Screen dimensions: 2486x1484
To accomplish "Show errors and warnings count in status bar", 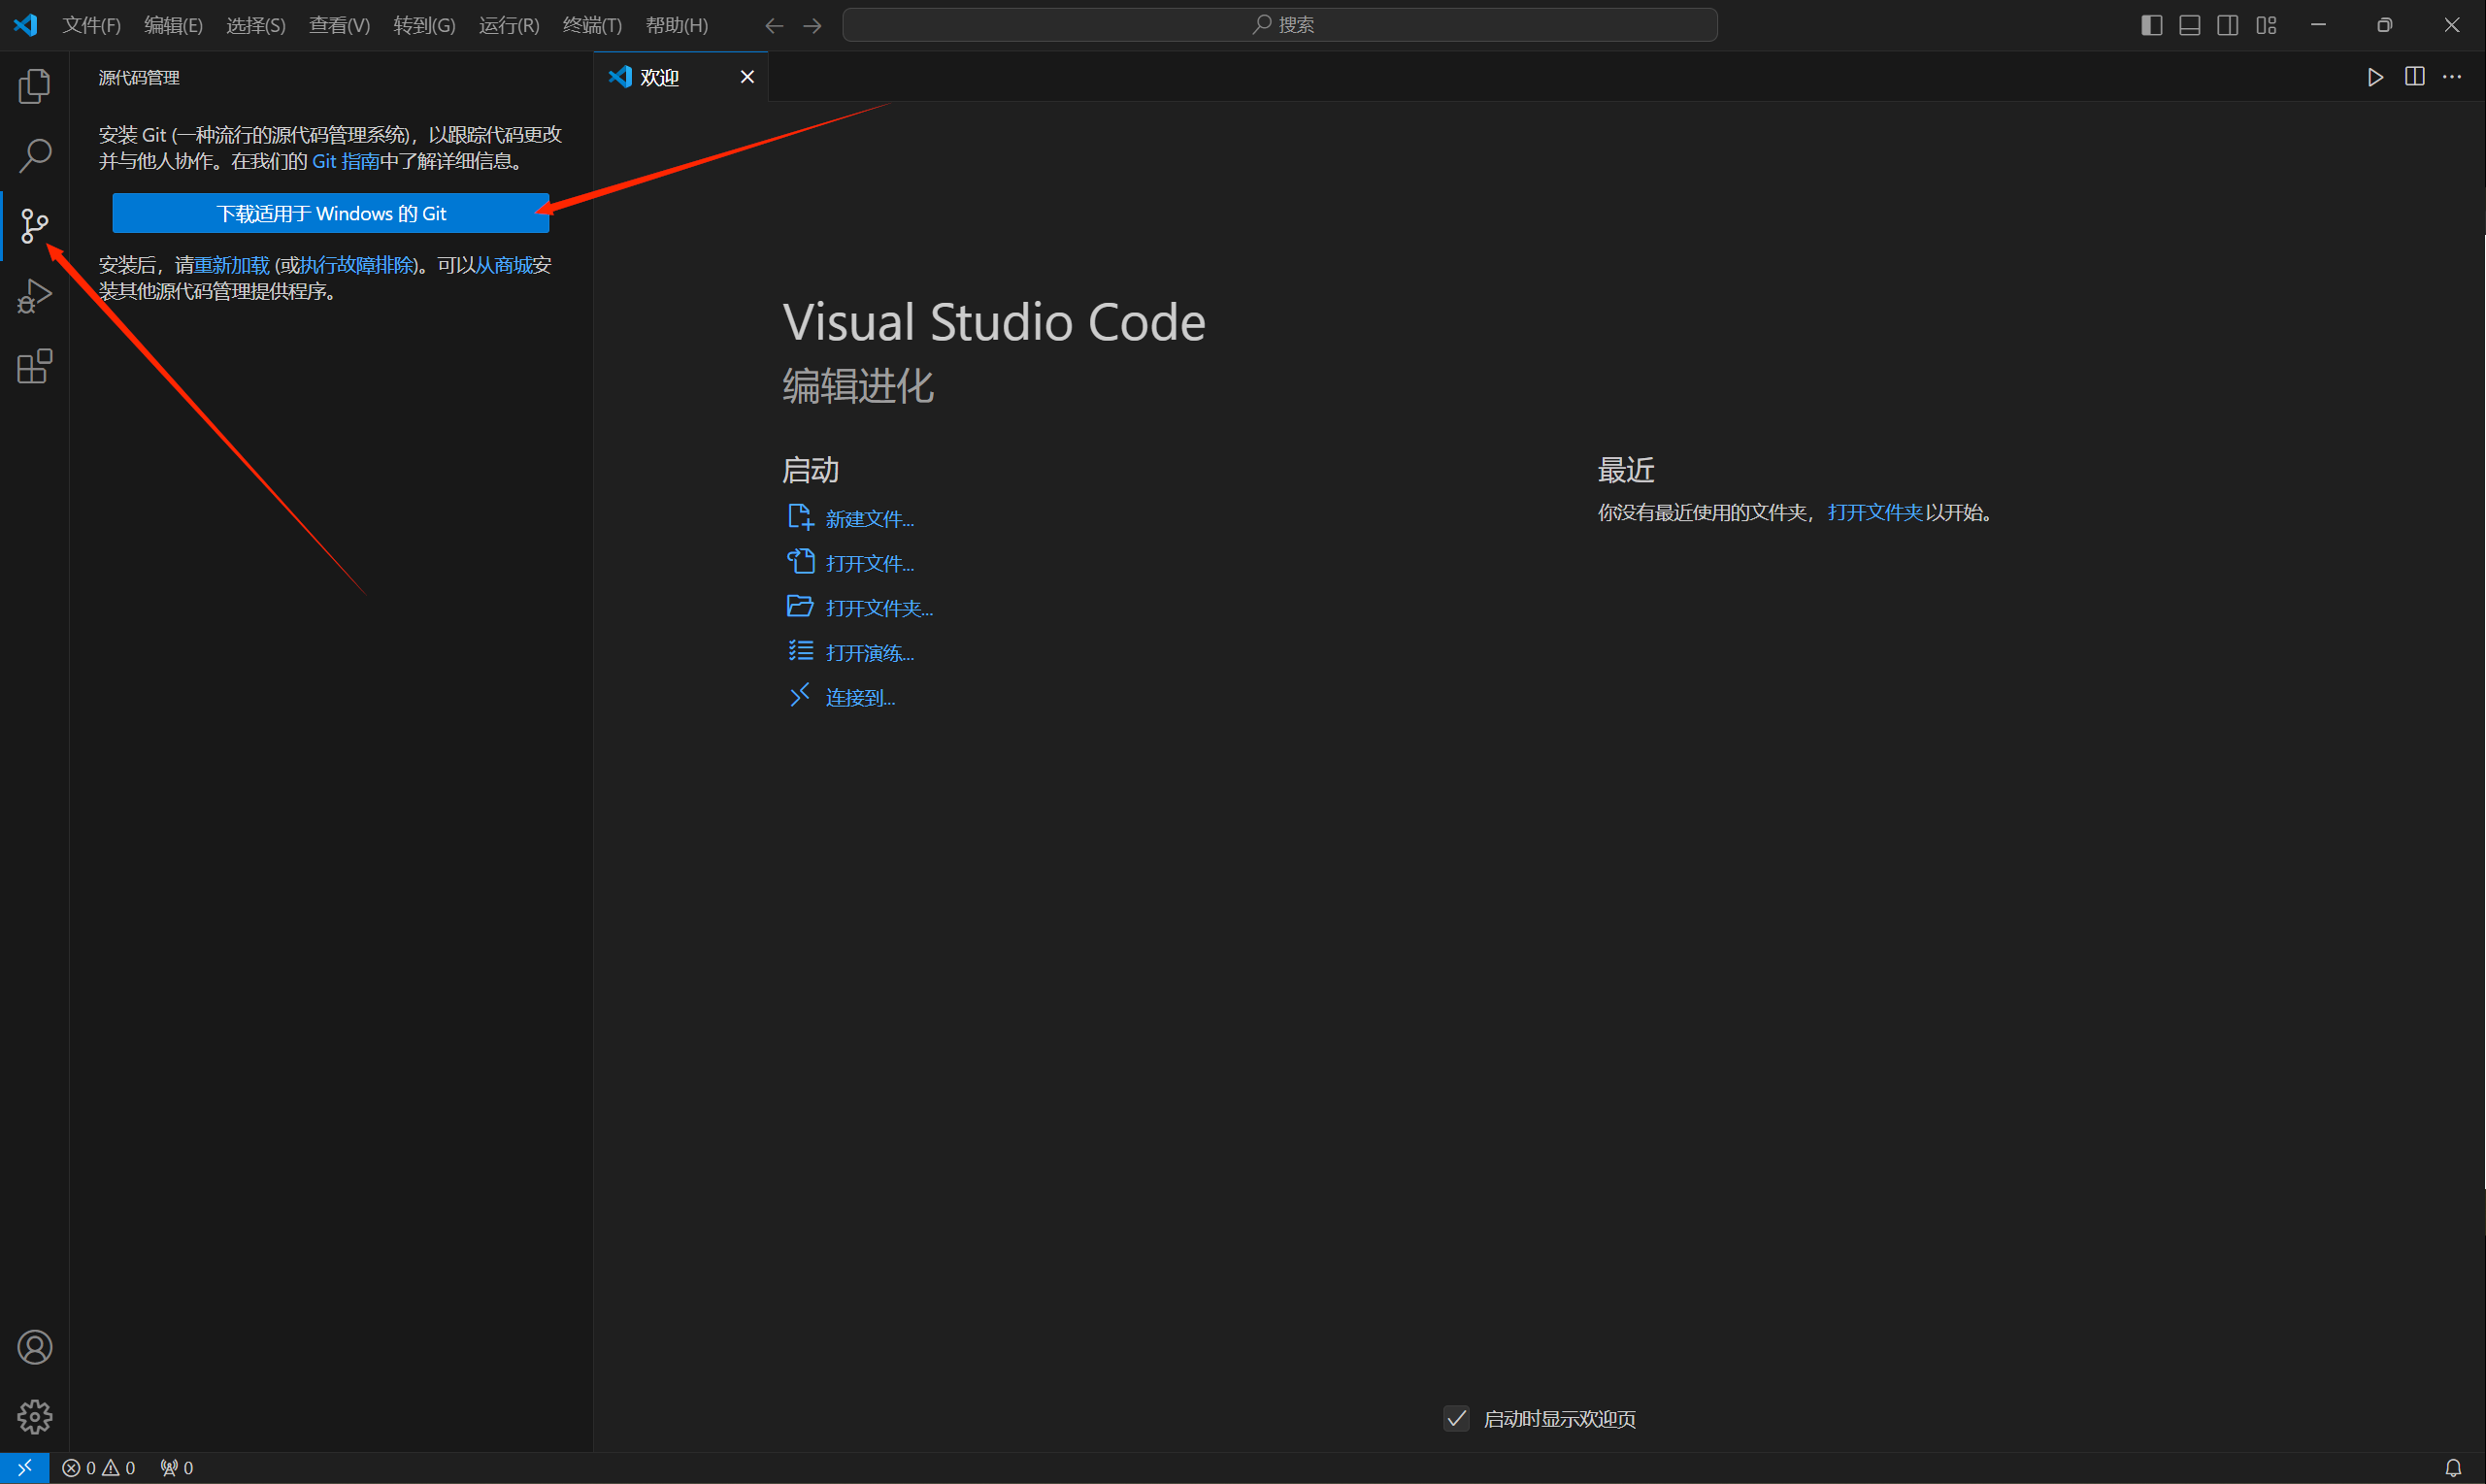I will click(98, 1468).
